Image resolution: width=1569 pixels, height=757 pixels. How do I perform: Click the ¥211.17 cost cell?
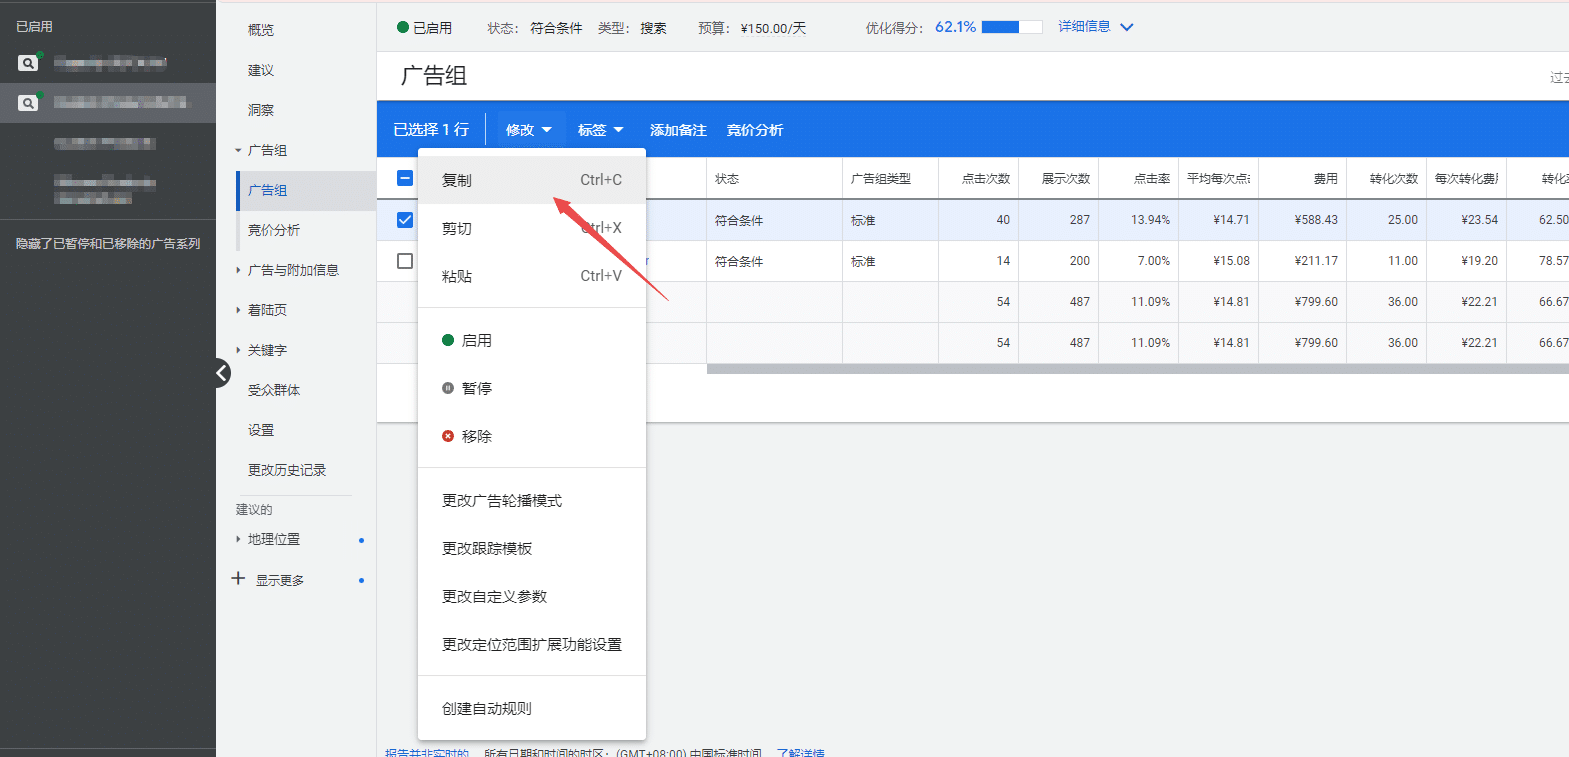(1316, 261)
